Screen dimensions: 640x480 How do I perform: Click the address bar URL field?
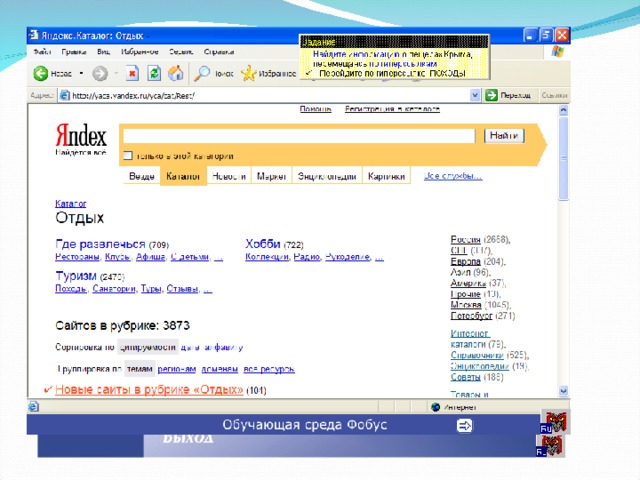click(269, 96)
